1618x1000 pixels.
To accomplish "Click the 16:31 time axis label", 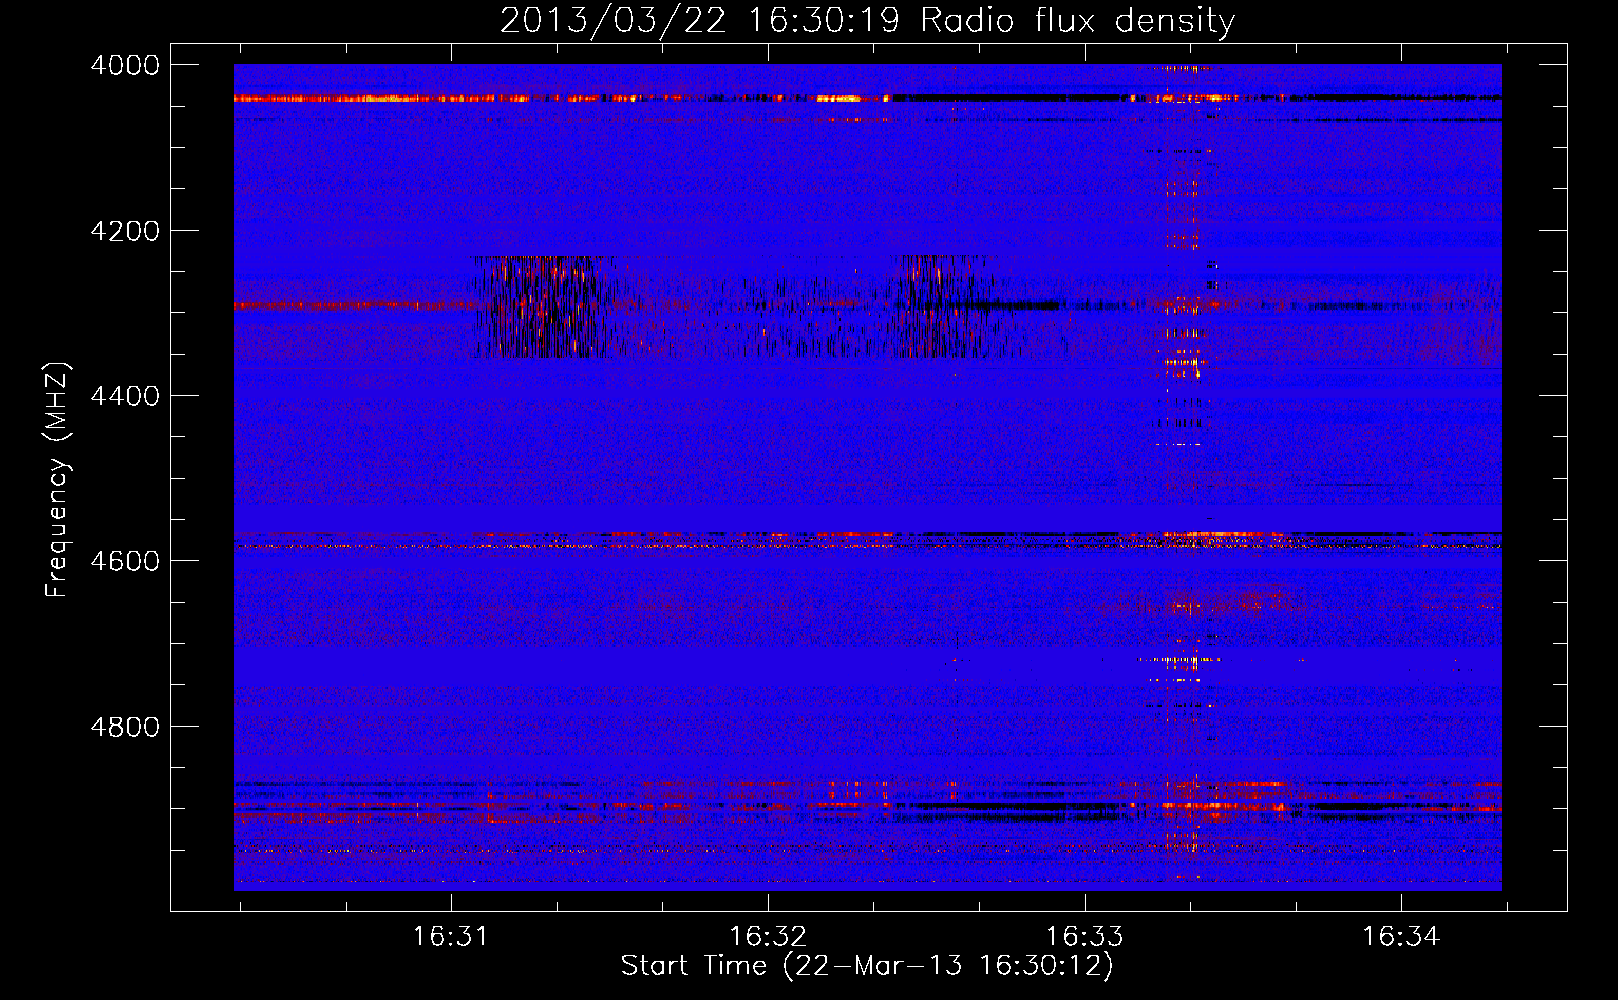I will (450, 936).
